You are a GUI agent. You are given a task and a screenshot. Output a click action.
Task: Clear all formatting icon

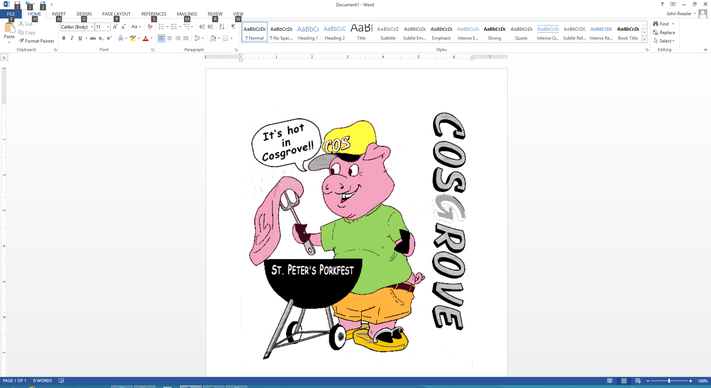point(150,27)
